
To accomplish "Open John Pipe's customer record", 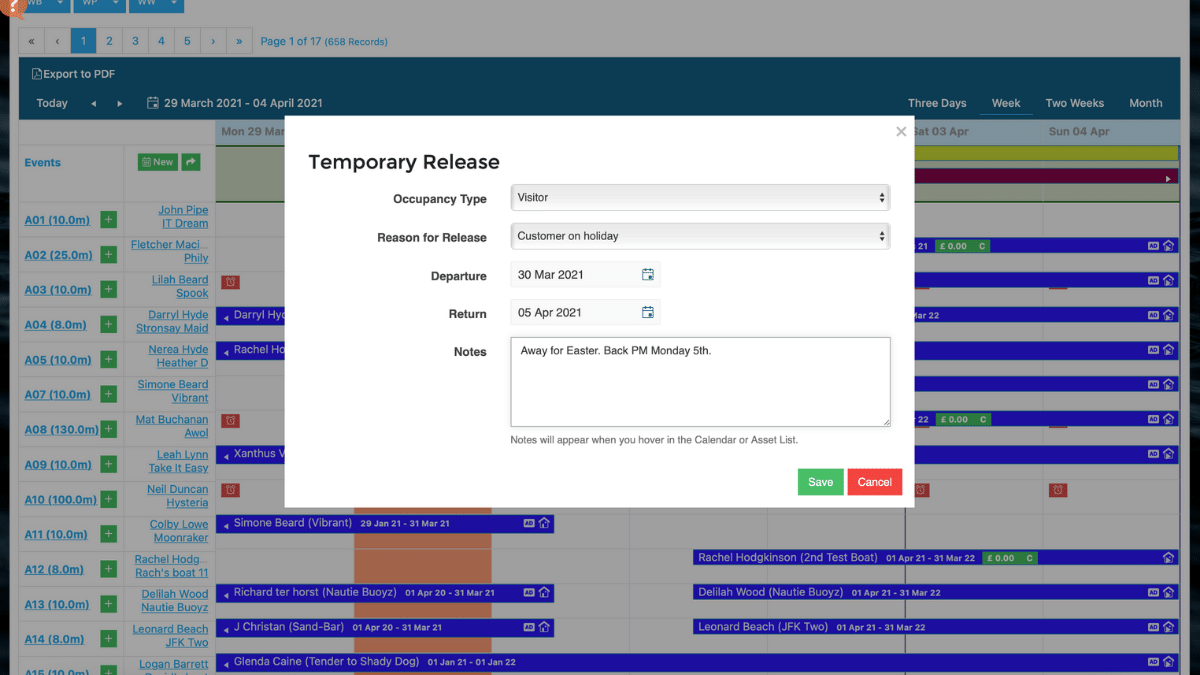I will tap(185, 209).
